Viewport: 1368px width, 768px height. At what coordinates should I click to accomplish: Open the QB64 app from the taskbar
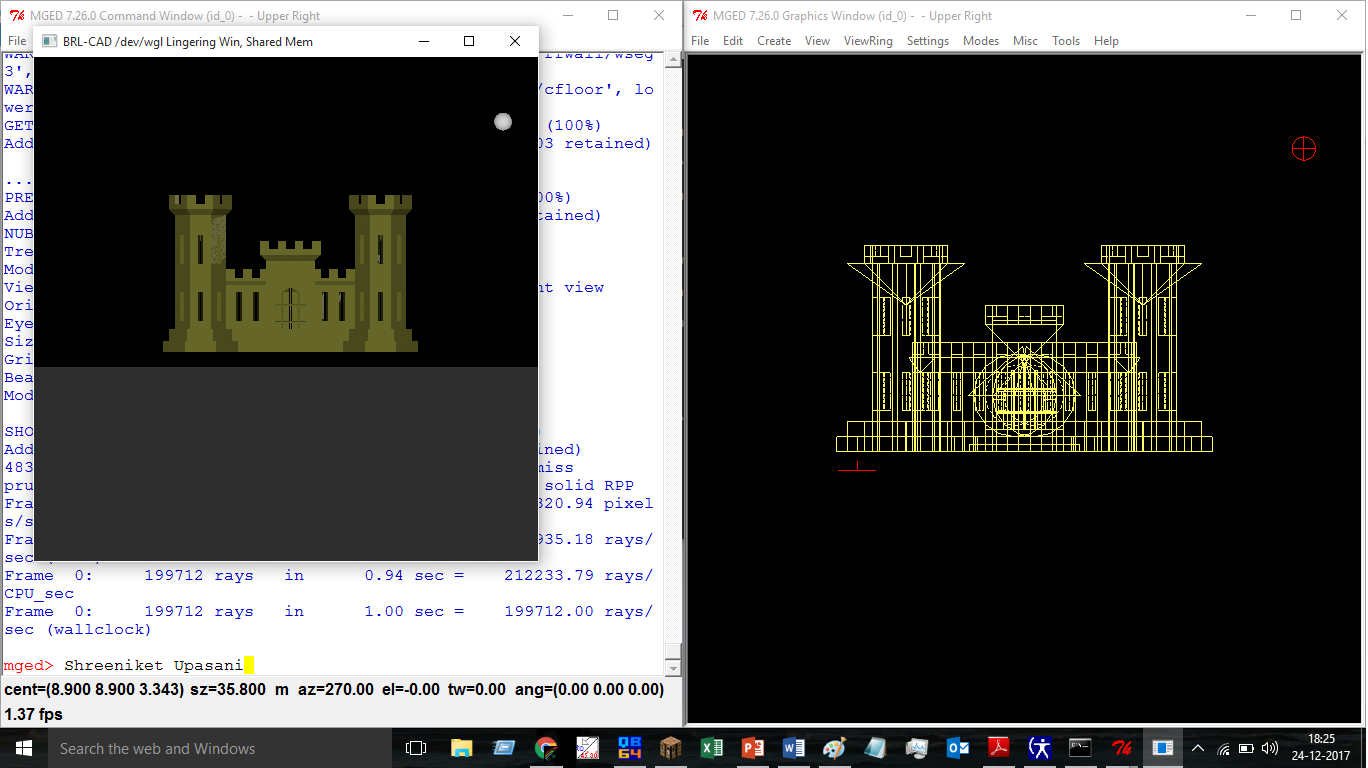click(629, 748)
